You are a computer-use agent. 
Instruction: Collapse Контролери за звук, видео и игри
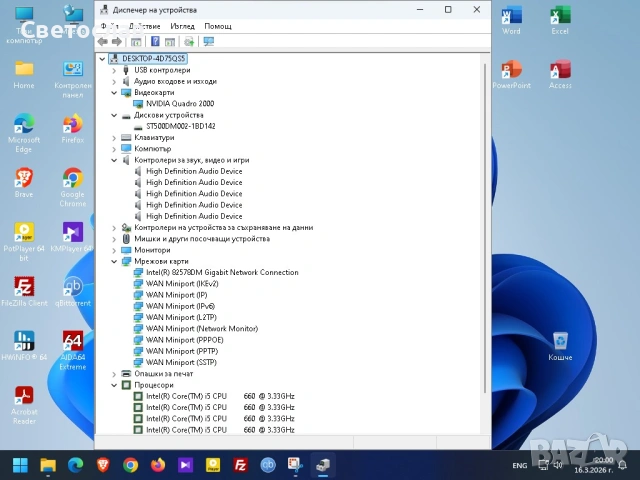(114, 160)
